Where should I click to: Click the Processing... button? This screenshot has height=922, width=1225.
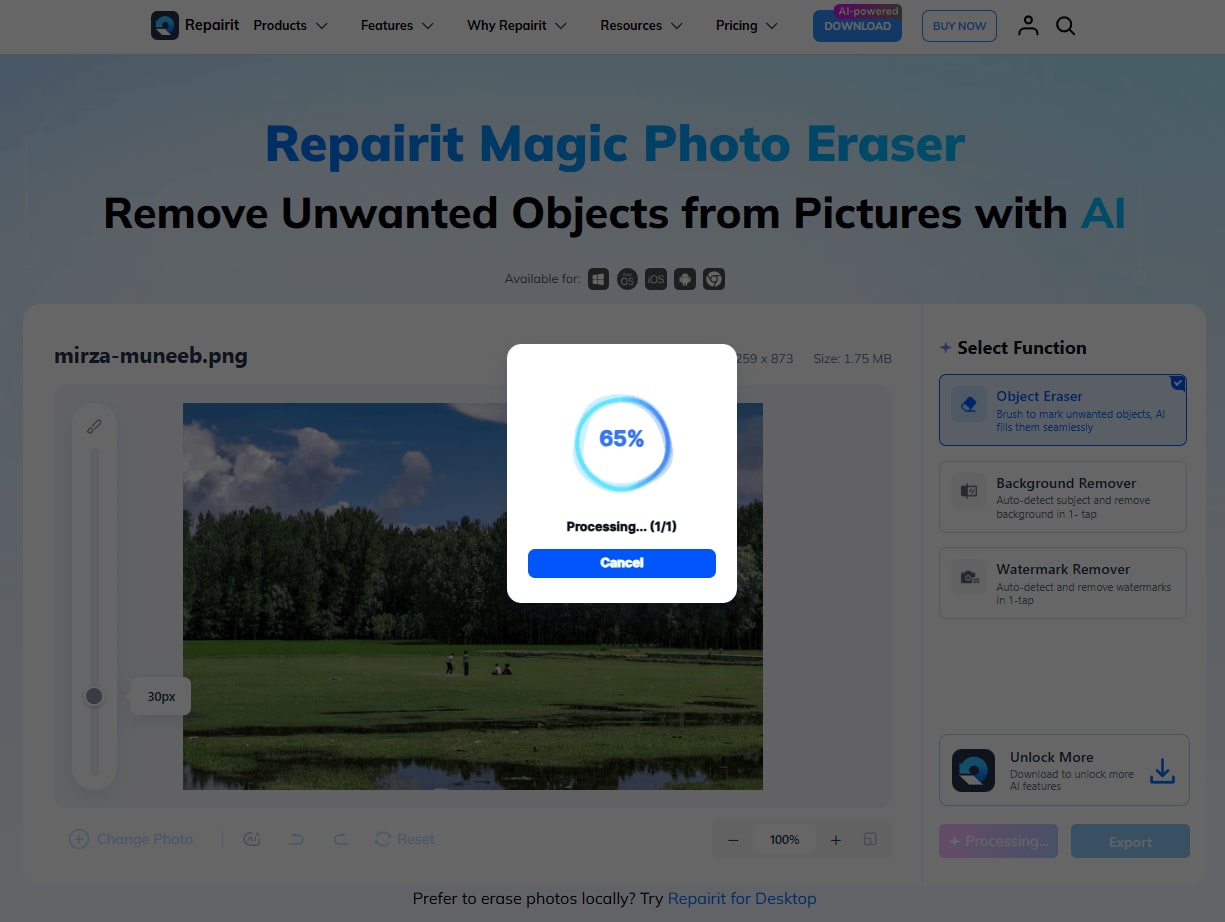click(999, 842)
